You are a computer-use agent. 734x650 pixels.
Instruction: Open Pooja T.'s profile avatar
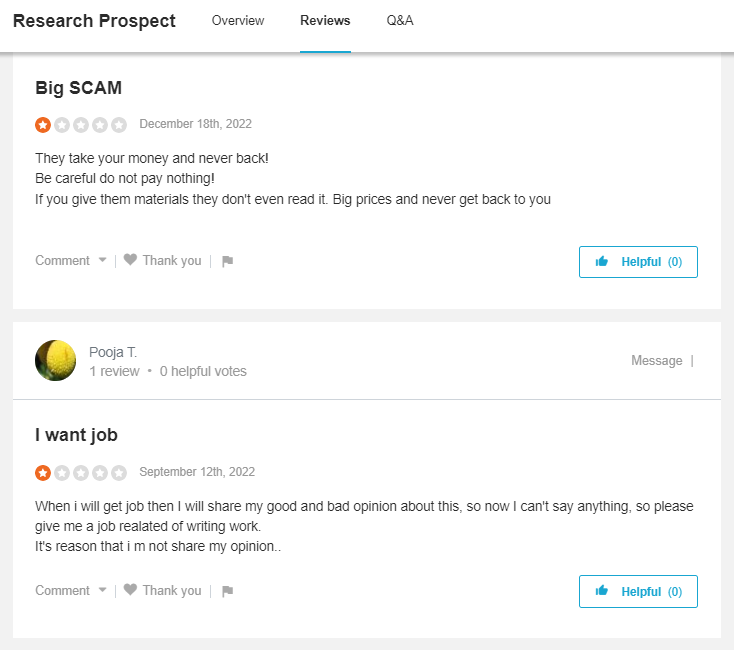click(56, 361)
